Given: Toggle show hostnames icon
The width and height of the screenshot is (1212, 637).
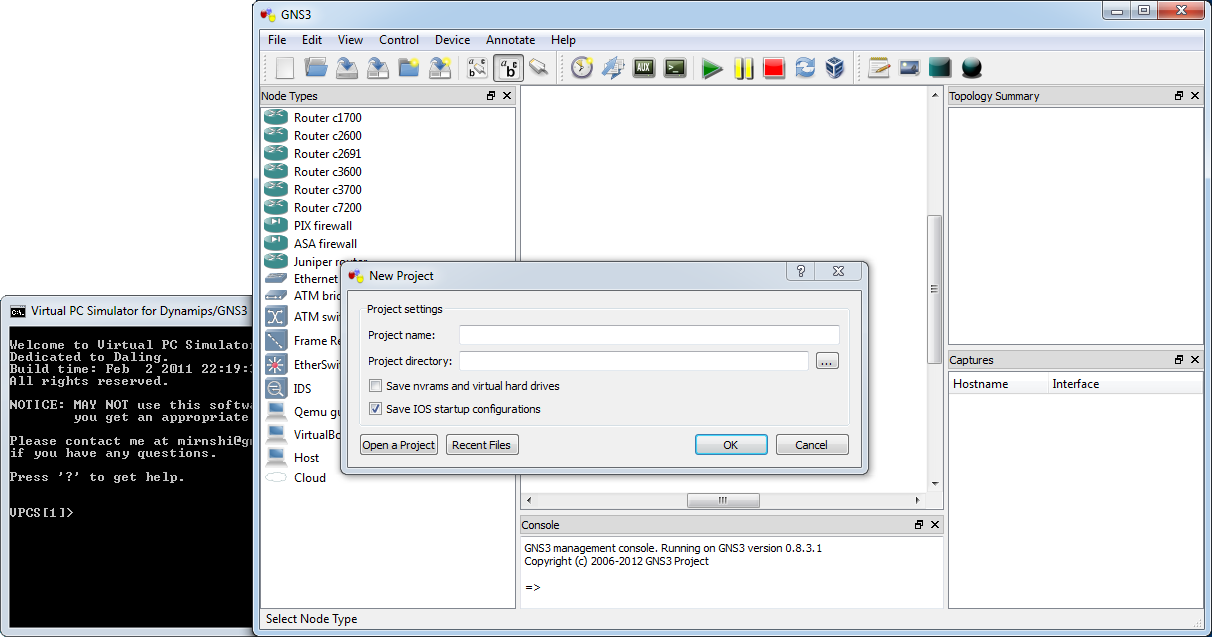Looking at the screenshot, I should click(x=509, y=68).
